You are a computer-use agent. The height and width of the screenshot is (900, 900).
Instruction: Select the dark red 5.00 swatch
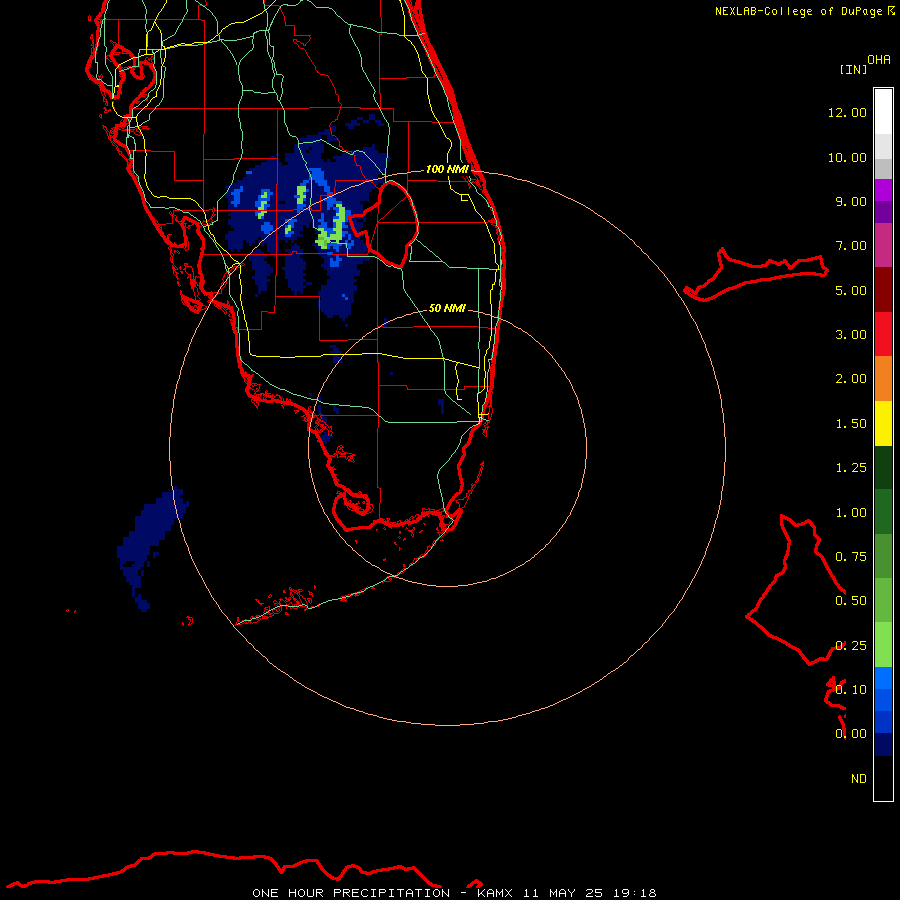(x=883, y=290)
